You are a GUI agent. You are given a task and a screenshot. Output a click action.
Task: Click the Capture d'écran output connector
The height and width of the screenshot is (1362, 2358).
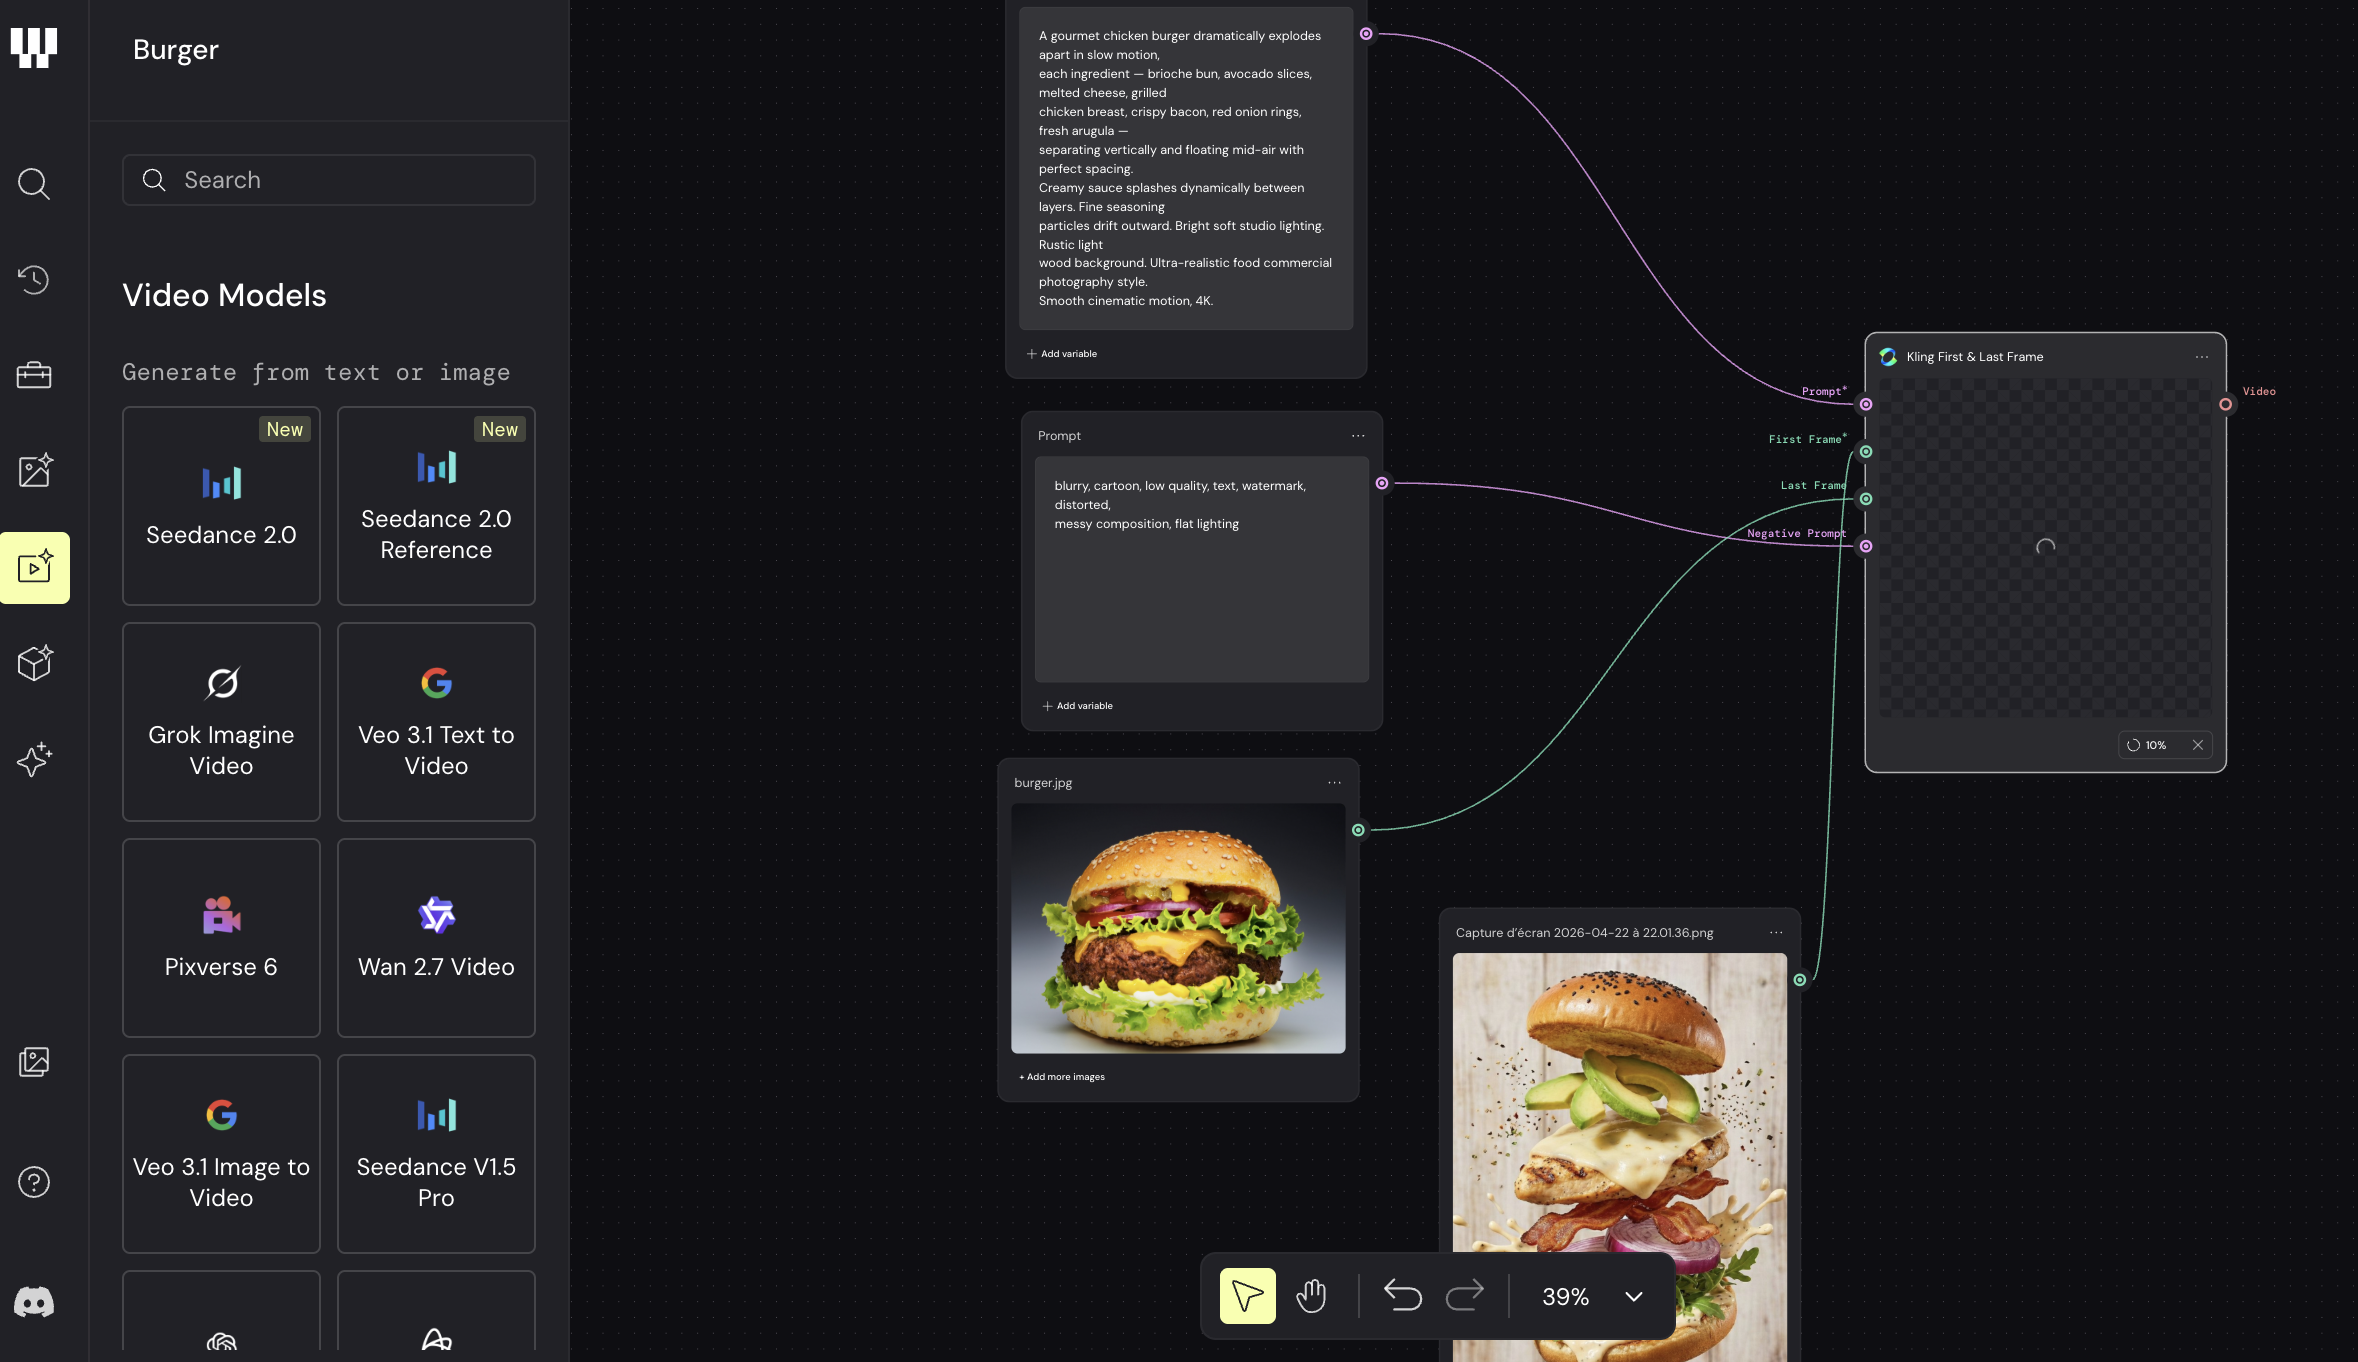(1800, 980)
